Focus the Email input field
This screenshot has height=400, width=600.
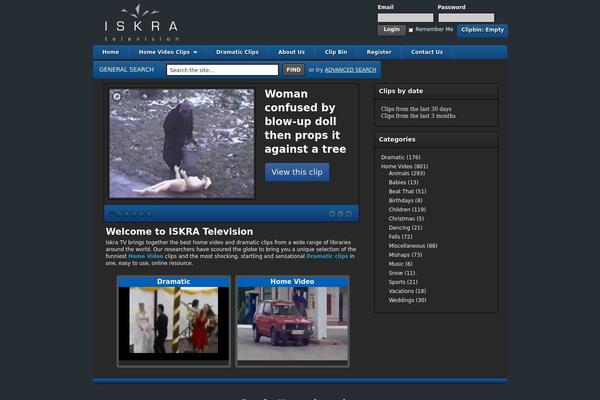(x=406, y=18)
